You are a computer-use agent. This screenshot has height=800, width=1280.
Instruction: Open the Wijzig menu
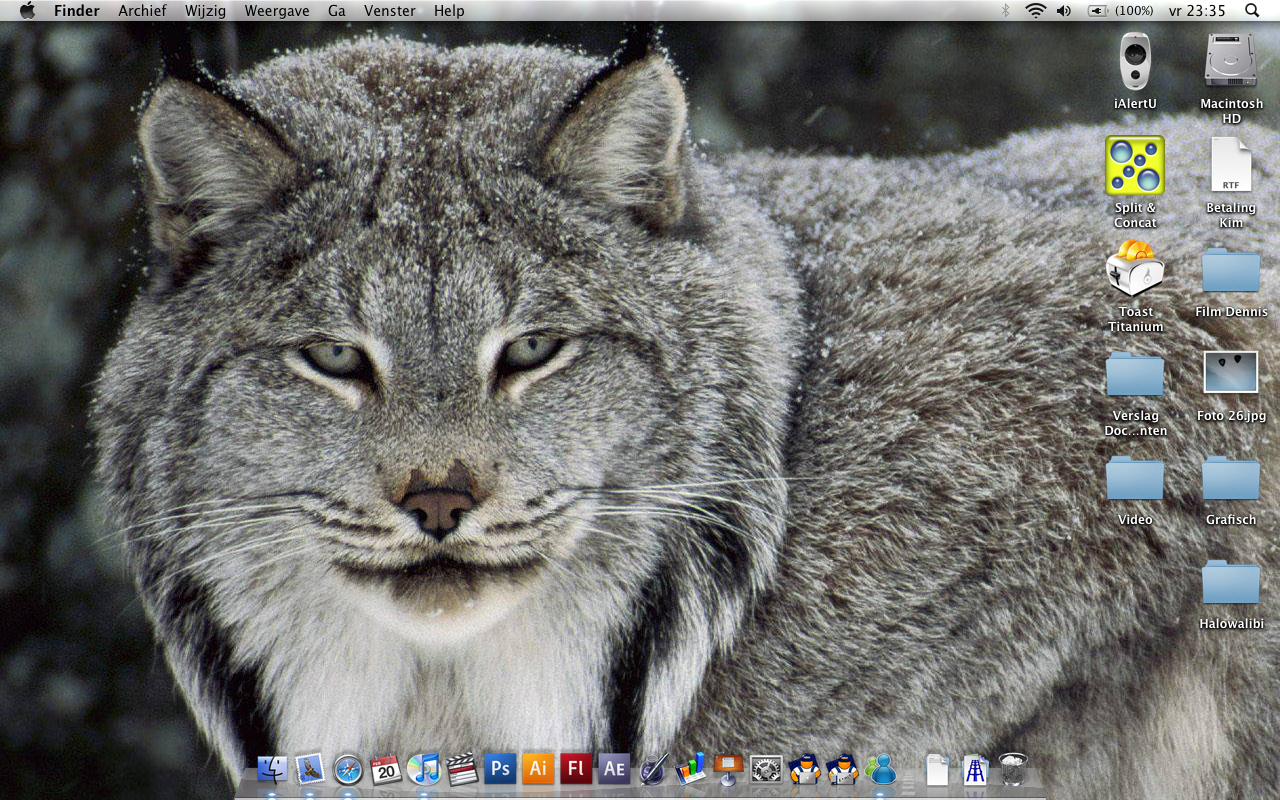205,10
